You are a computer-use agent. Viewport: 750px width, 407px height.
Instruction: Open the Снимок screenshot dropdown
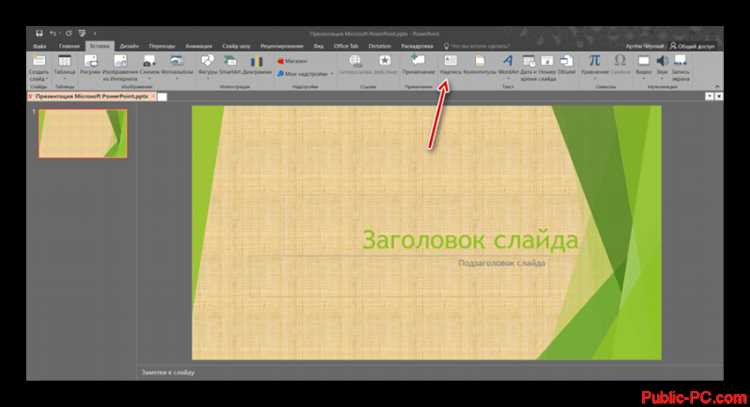coord(149,67)
